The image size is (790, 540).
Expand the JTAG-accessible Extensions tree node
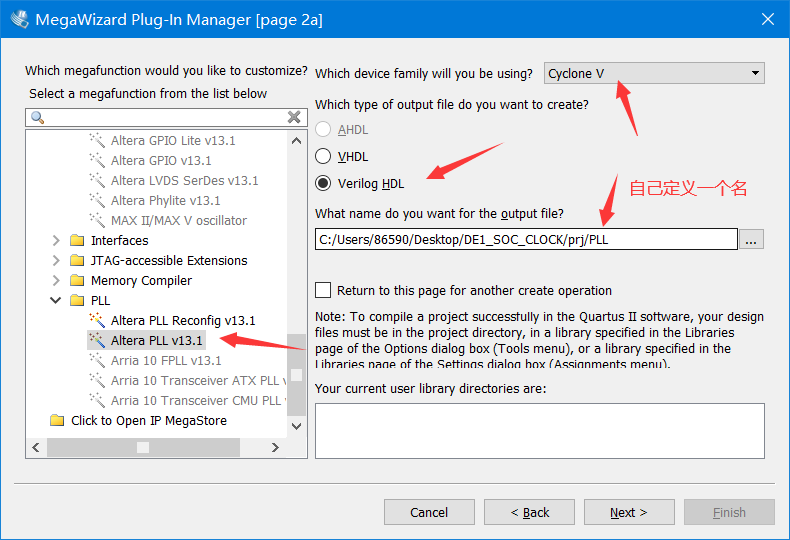click(x=56, y=260)
